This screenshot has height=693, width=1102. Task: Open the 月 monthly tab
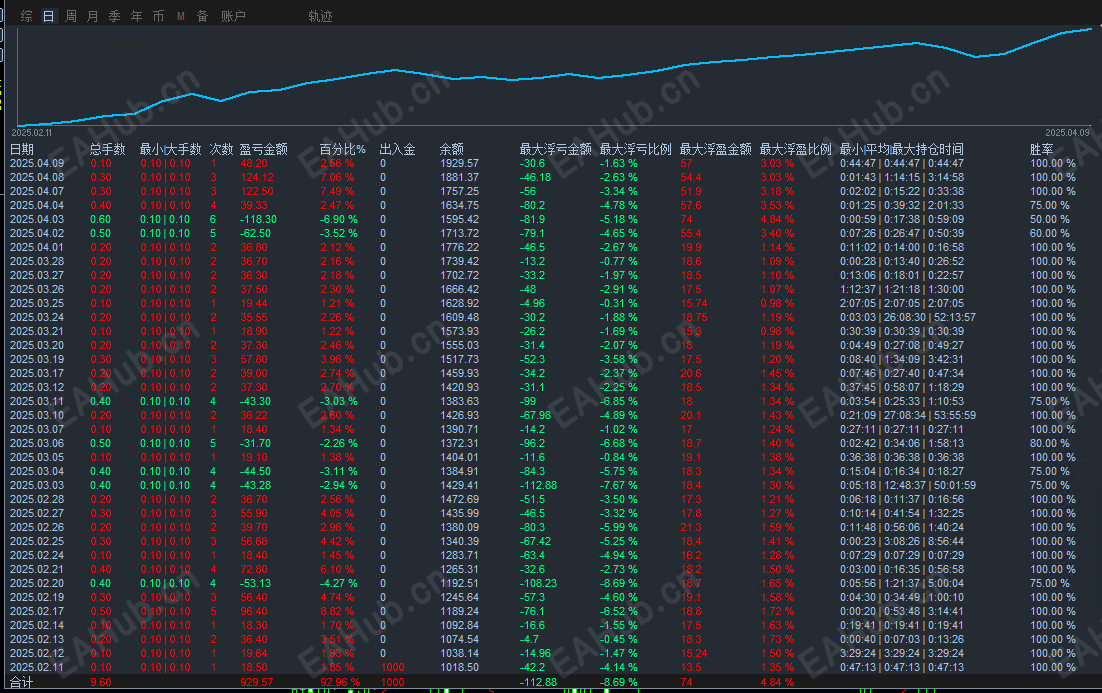pyautogui.click(x=93, y=16)
